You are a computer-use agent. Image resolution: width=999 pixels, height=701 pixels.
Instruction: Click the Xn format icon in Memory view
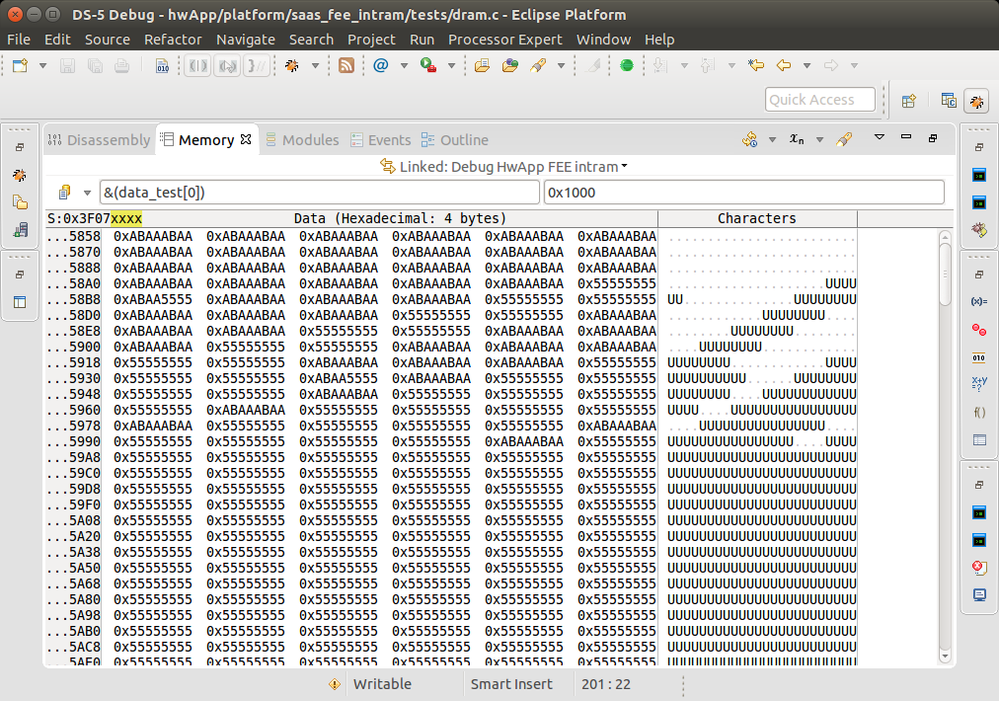tap(797, 139)
